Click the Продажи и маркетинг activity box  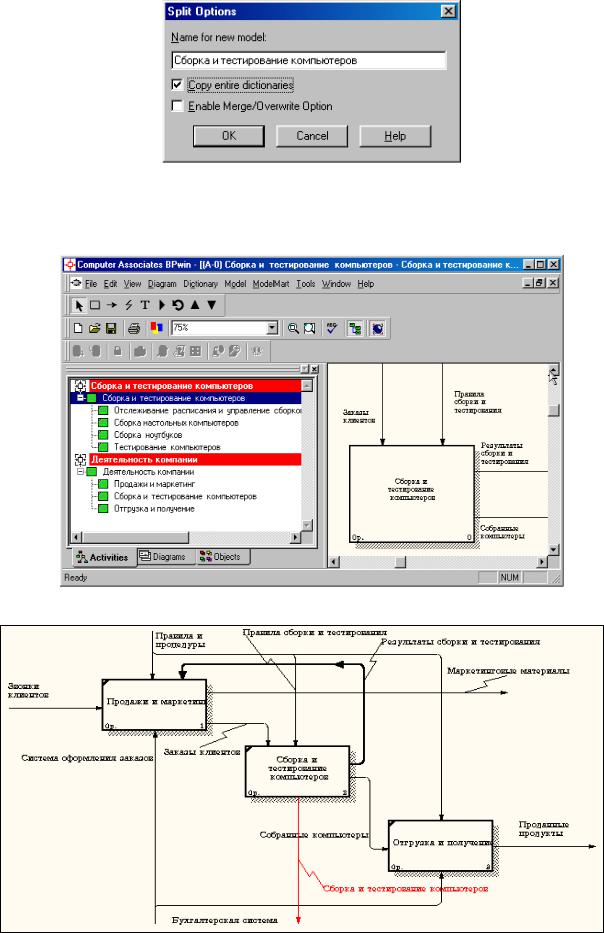(154, 705)
